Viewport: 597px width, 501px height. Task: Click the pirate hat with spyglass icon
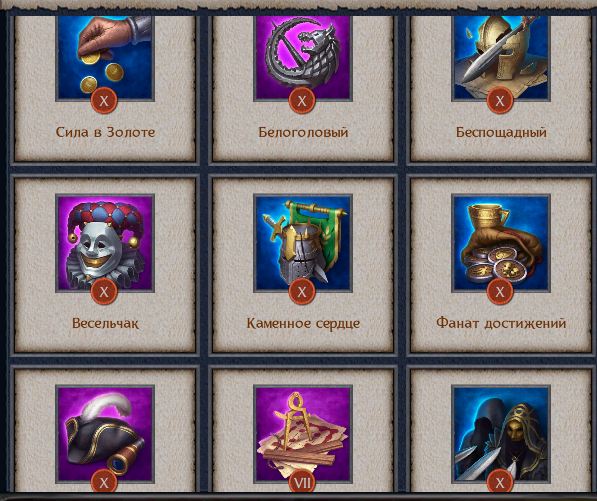click(x=105, y=434)
